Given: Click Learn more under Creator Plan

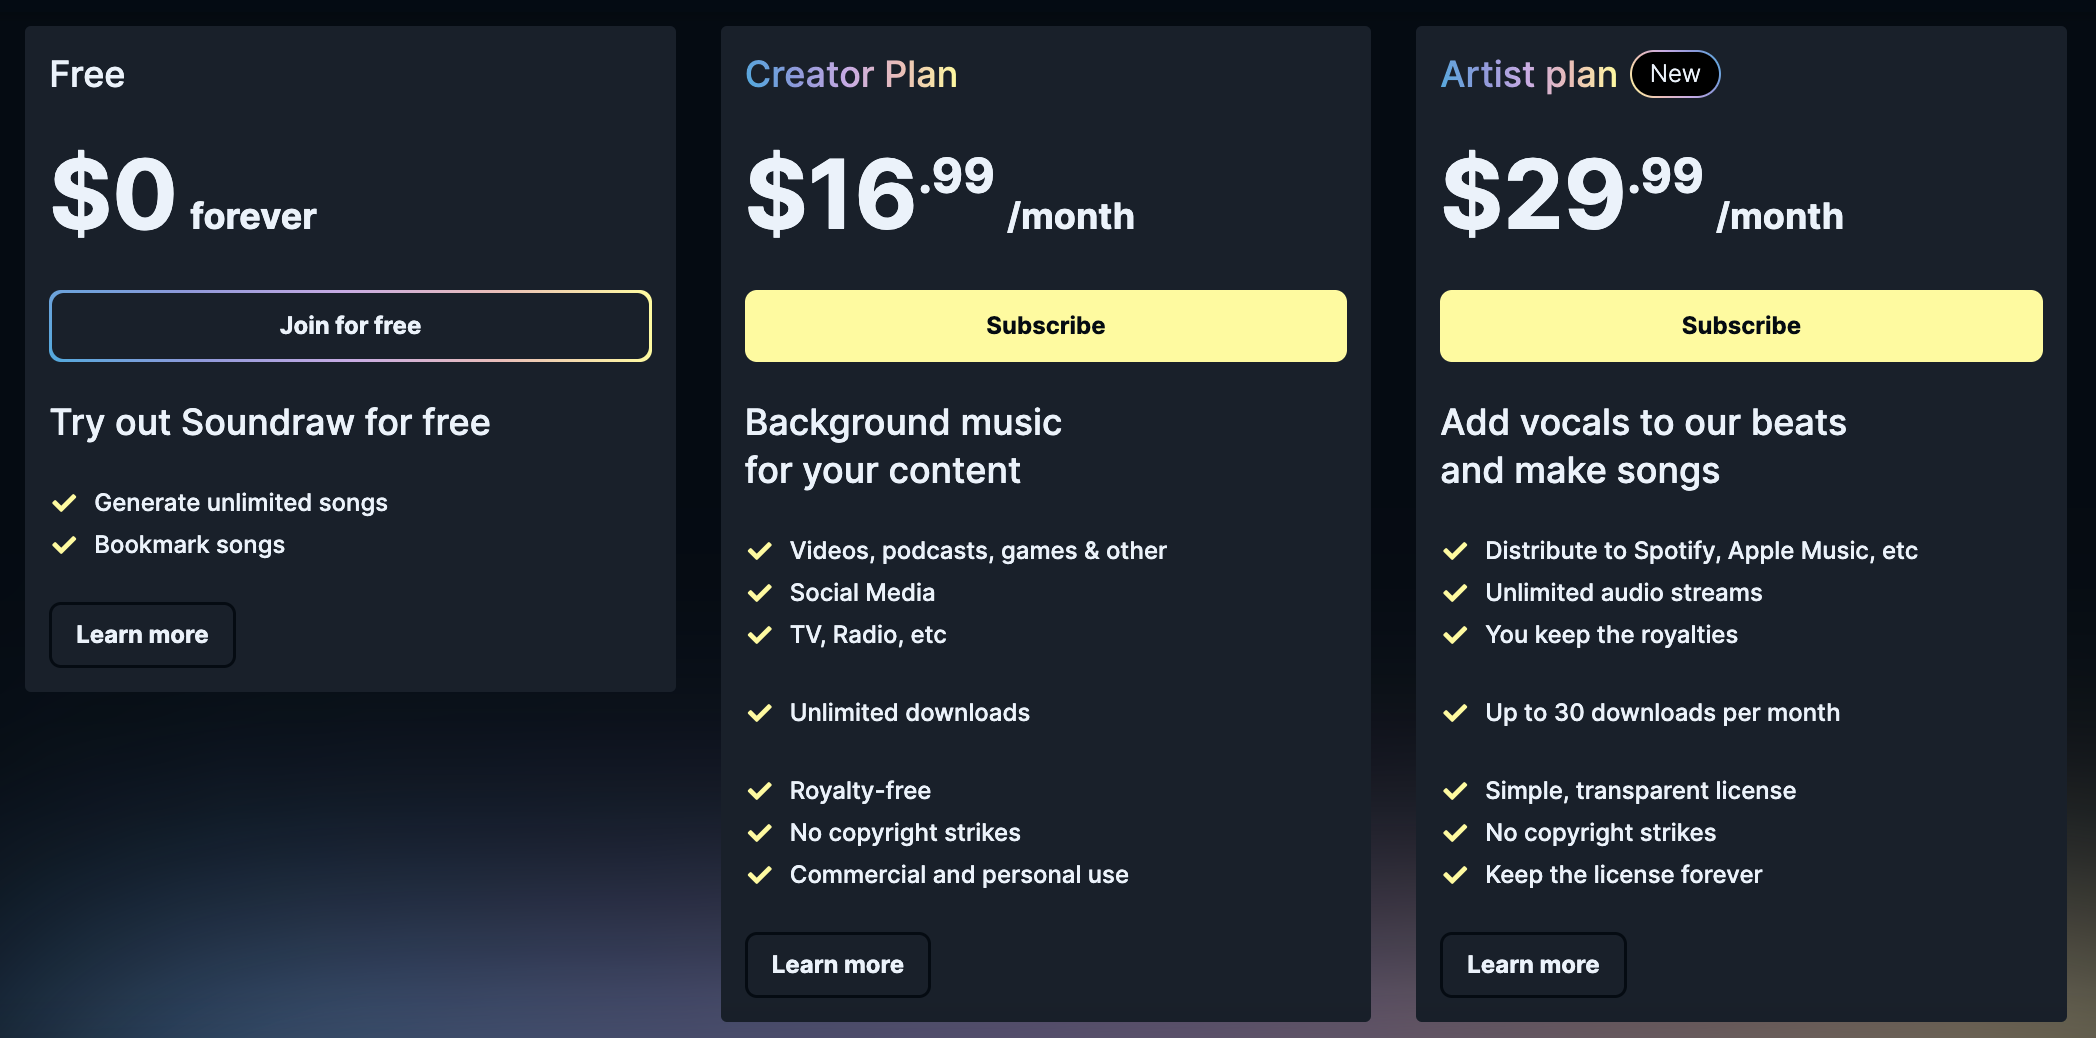Looking at the screenshot, I should 837,964.
